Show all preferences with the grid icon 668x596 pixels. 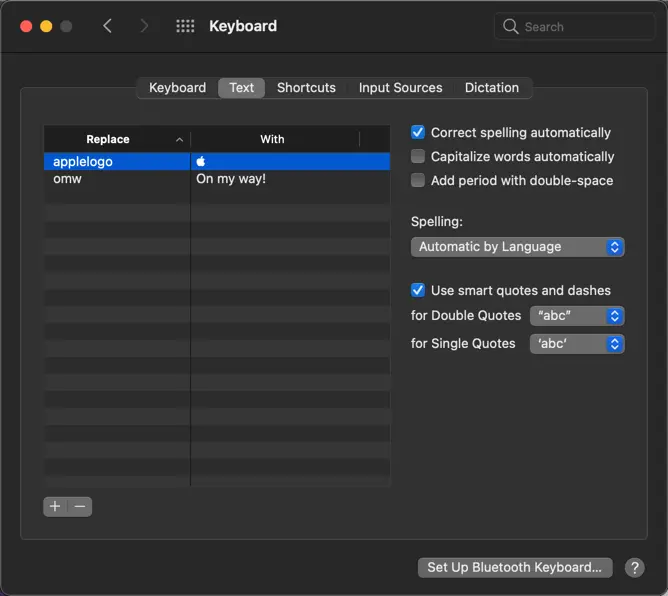click(x=185, y=26)
